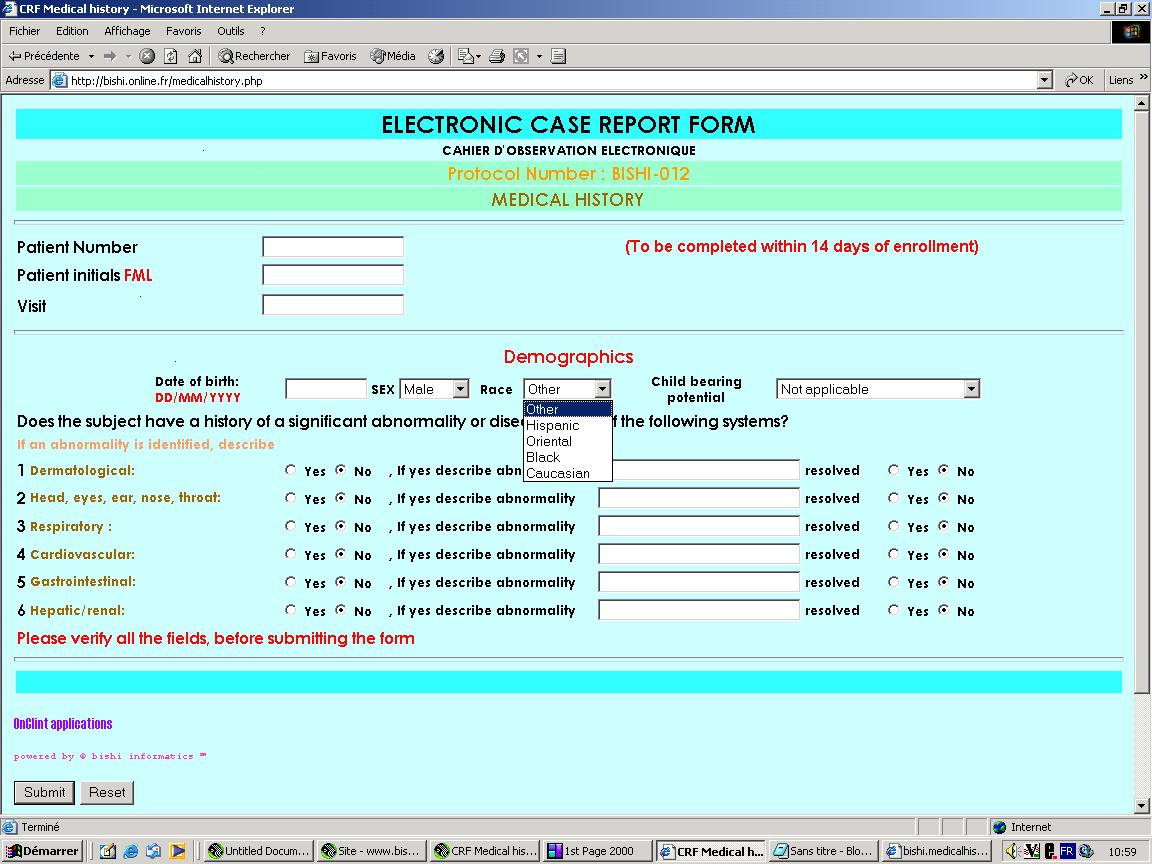Open the Rechercher search tool

(x=254, y=56)
